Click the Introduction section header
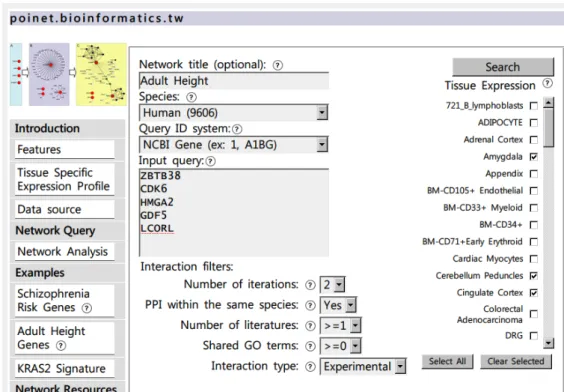This screenshot has width=564, height=392. click(x=67, y=128)
